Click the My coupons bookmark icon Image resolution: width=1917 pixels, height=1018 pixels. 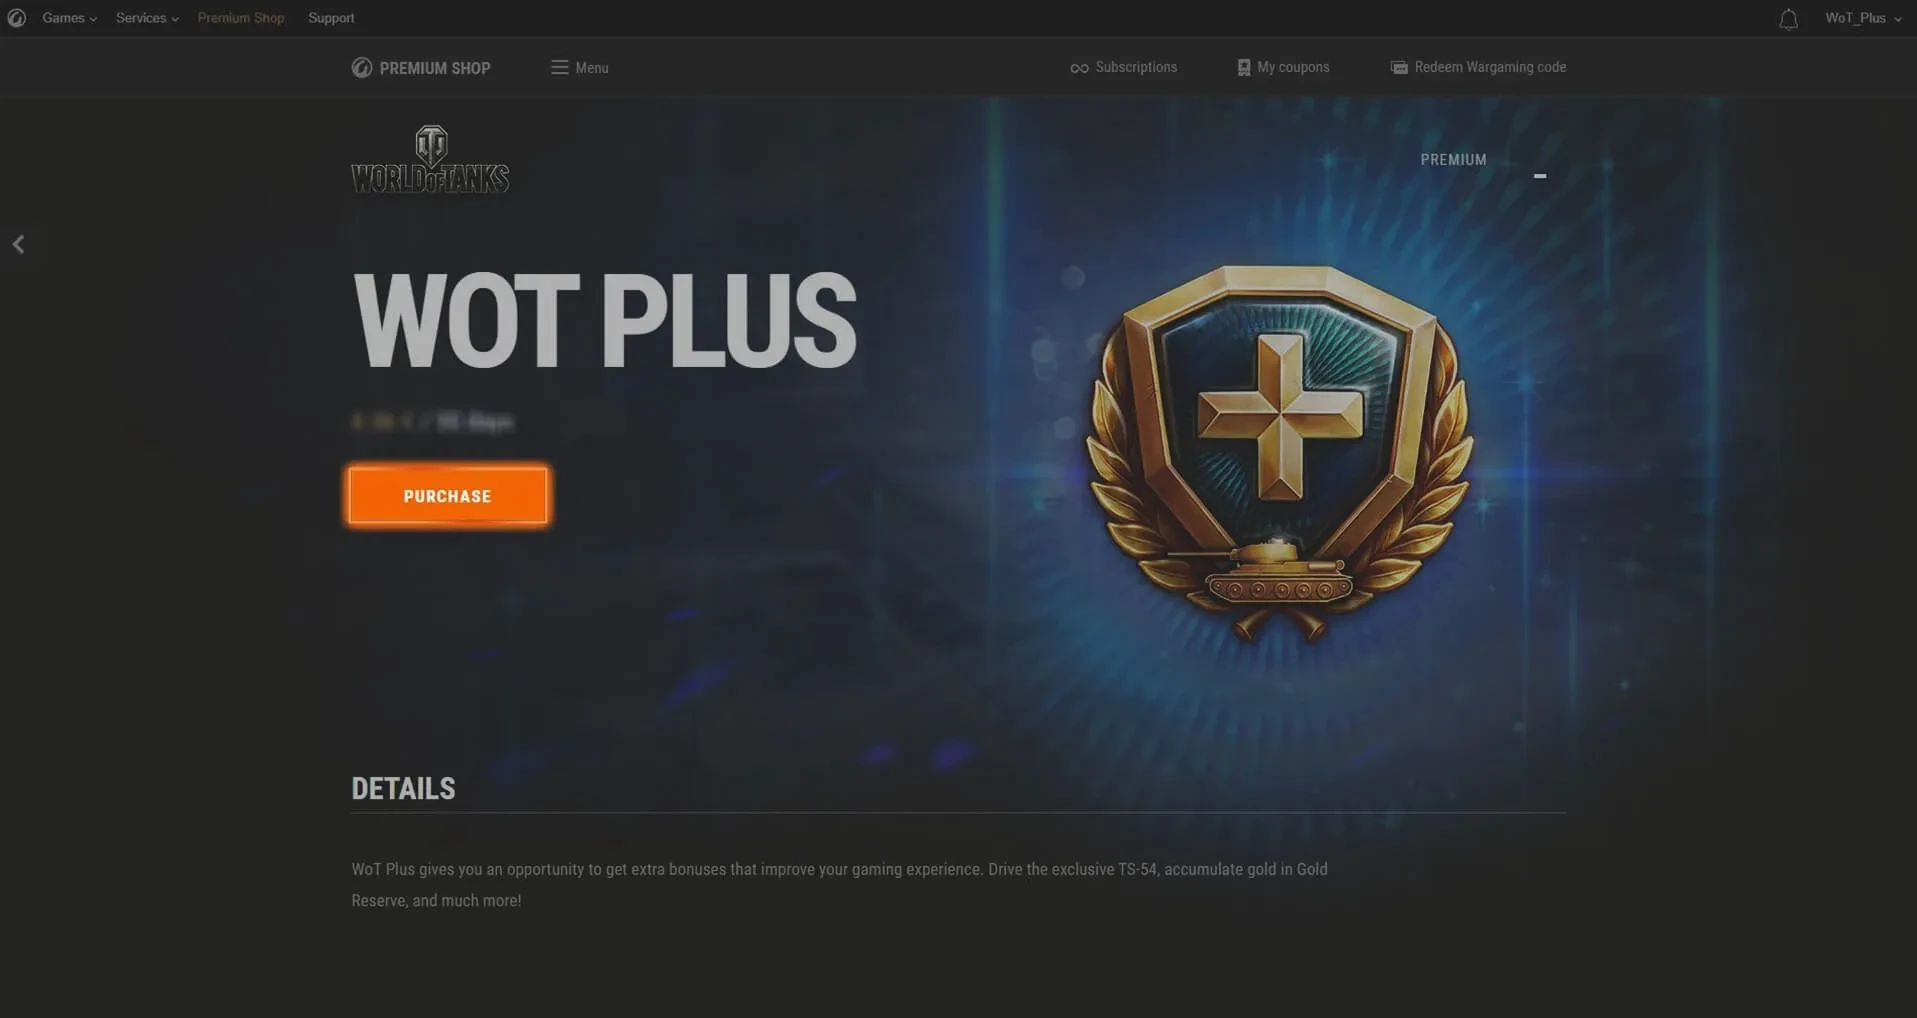(1243, 67)
